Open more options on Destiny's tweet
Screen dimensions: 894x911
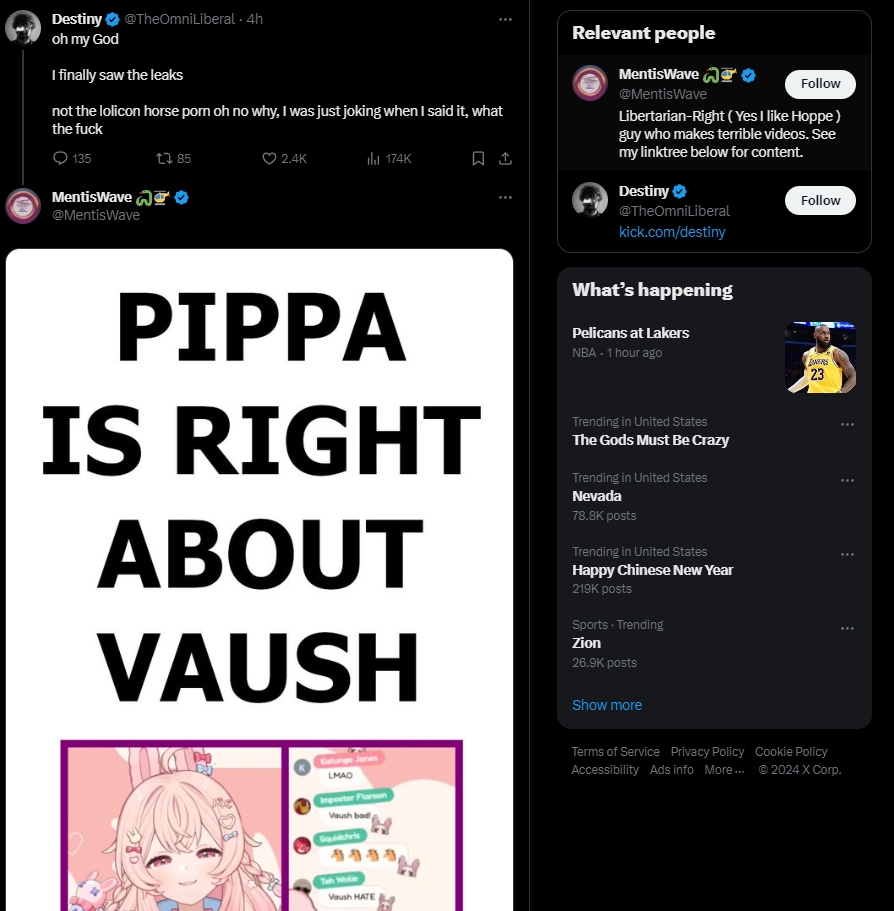(505, 19)
